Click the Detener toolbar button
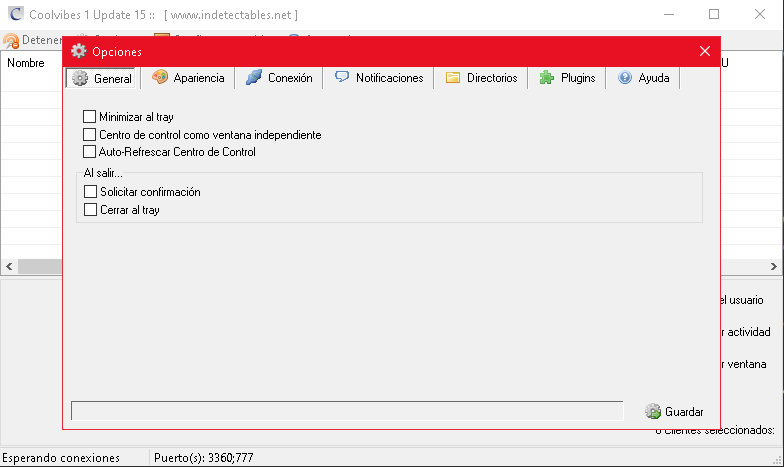 [32, 40]
